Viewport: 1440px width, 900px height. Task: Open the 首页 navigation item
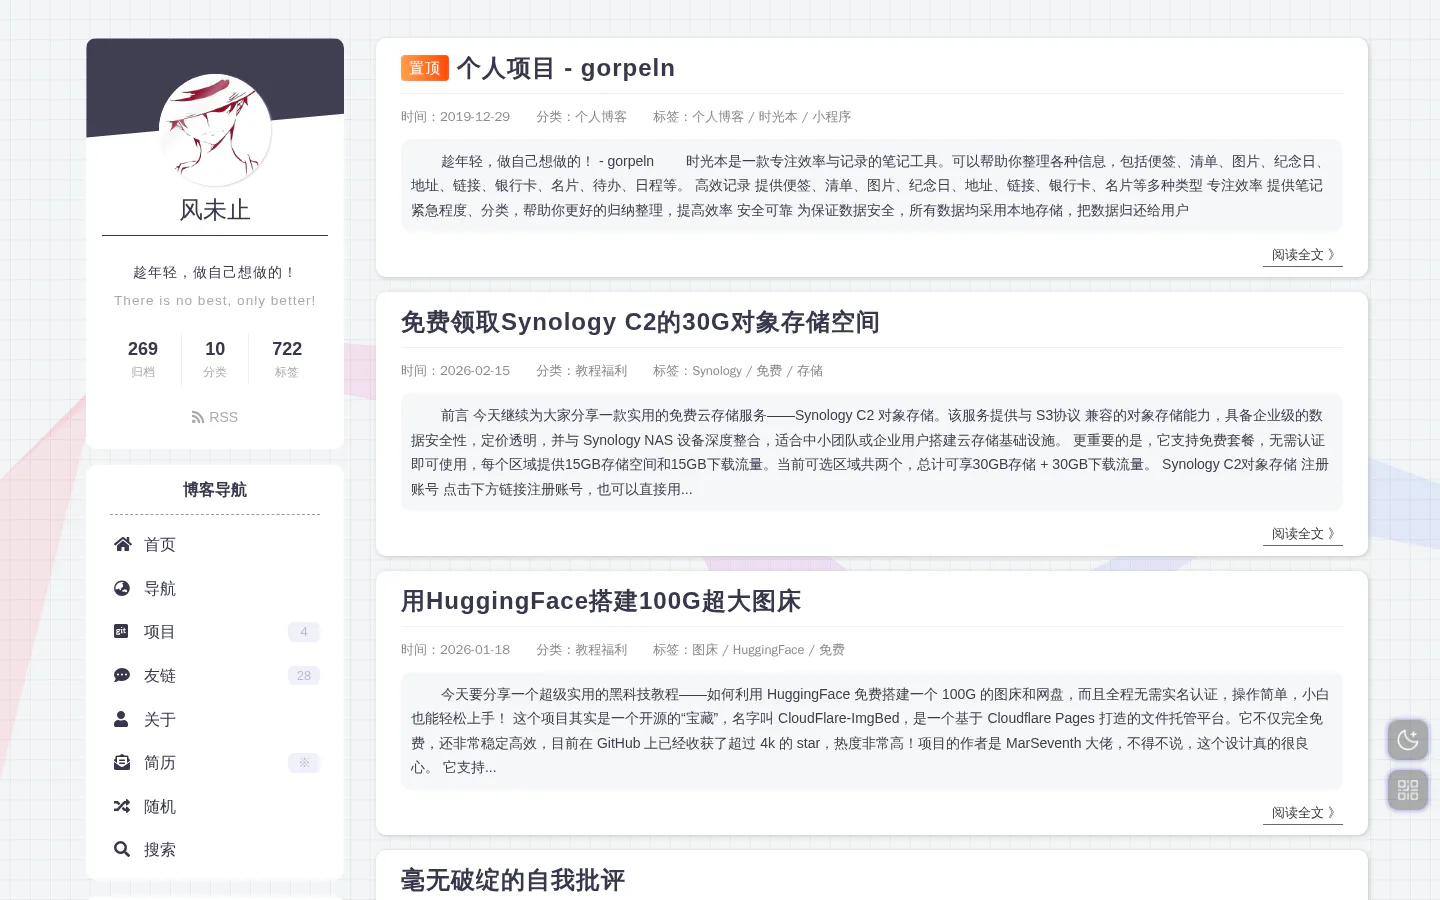pos(215,544)
